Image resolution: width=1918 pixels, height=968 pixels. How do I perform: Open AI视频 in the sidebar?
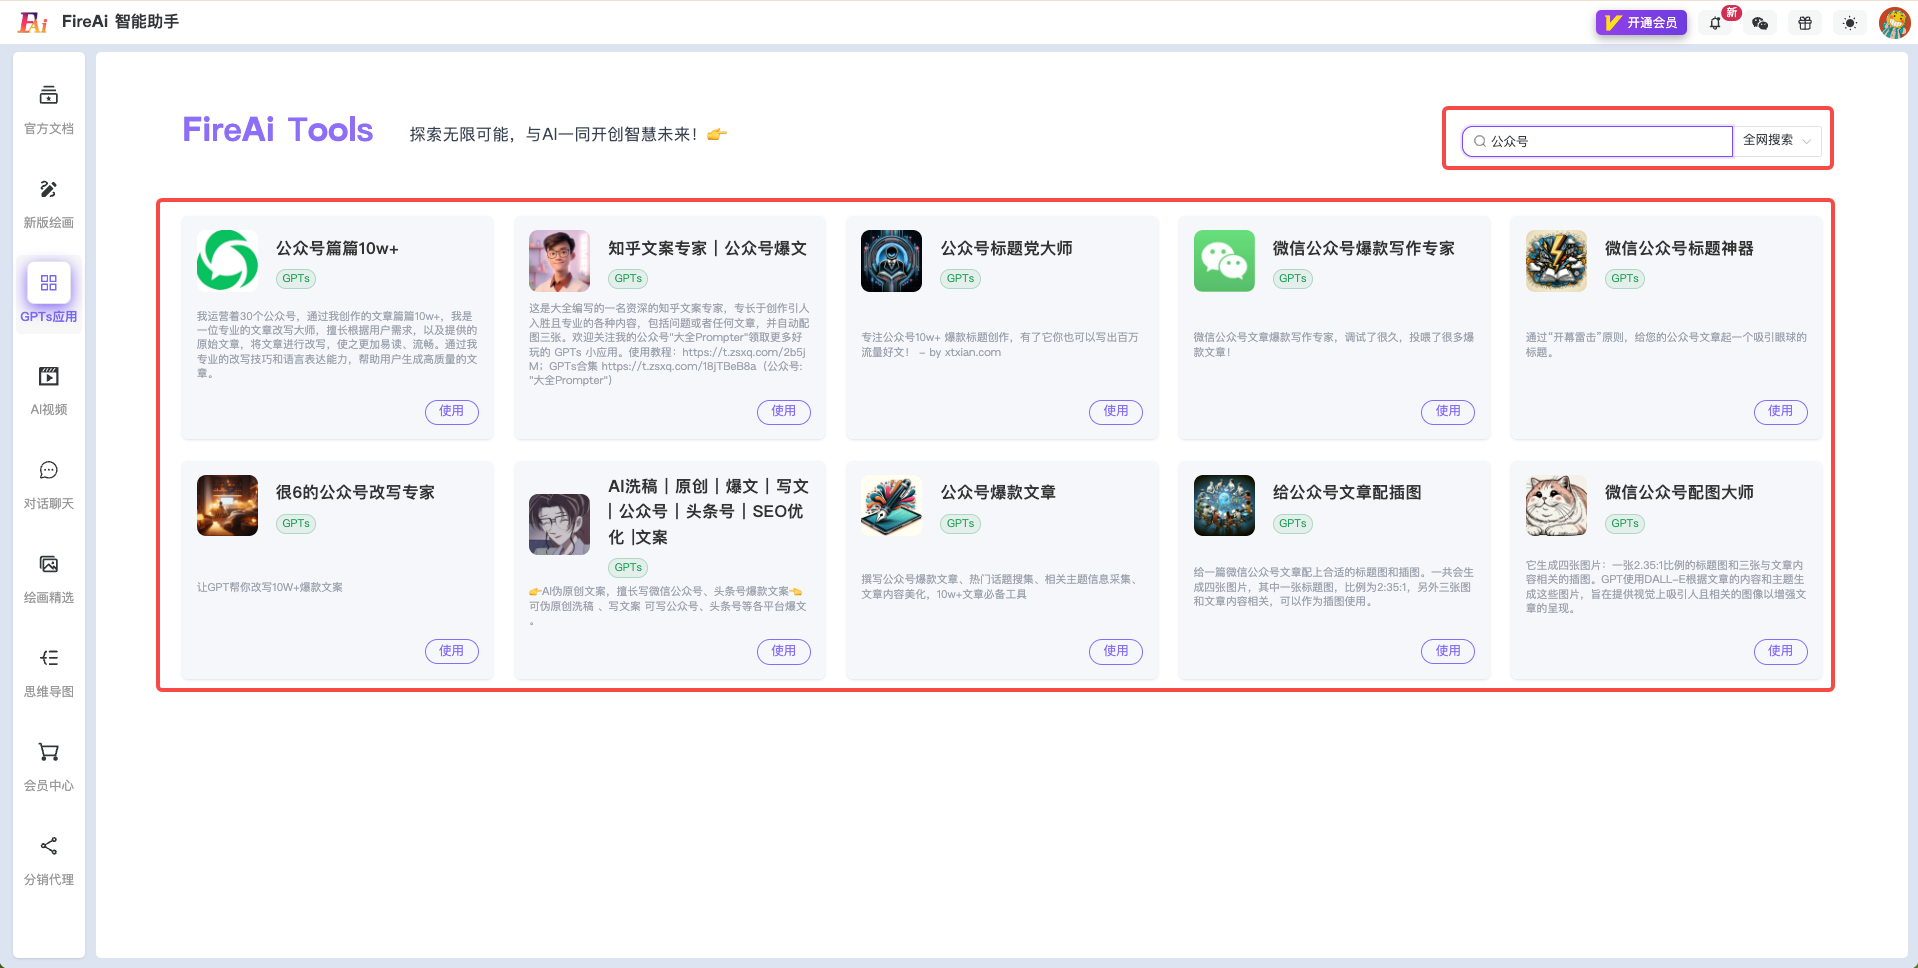(48, 390)
